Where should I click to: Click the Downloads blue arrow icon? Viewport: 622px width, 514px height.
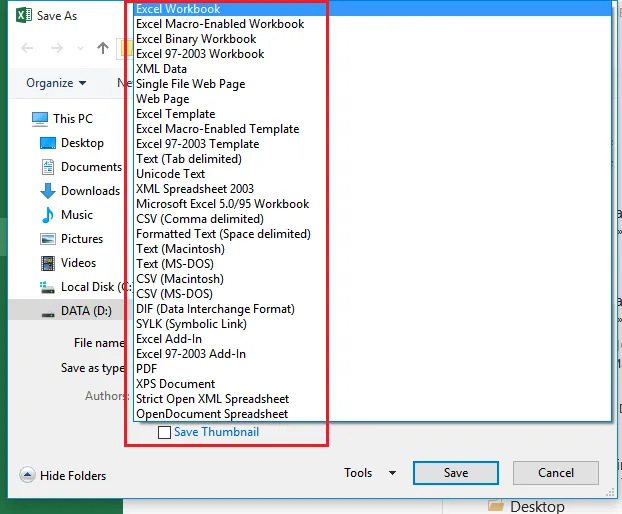point(48,191)
